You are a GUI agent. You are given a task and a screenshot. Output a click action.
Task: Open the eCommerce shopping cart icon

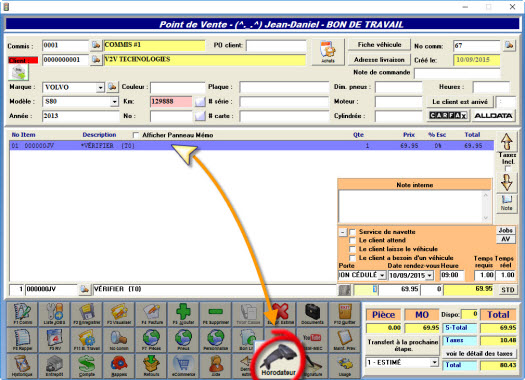183,366
